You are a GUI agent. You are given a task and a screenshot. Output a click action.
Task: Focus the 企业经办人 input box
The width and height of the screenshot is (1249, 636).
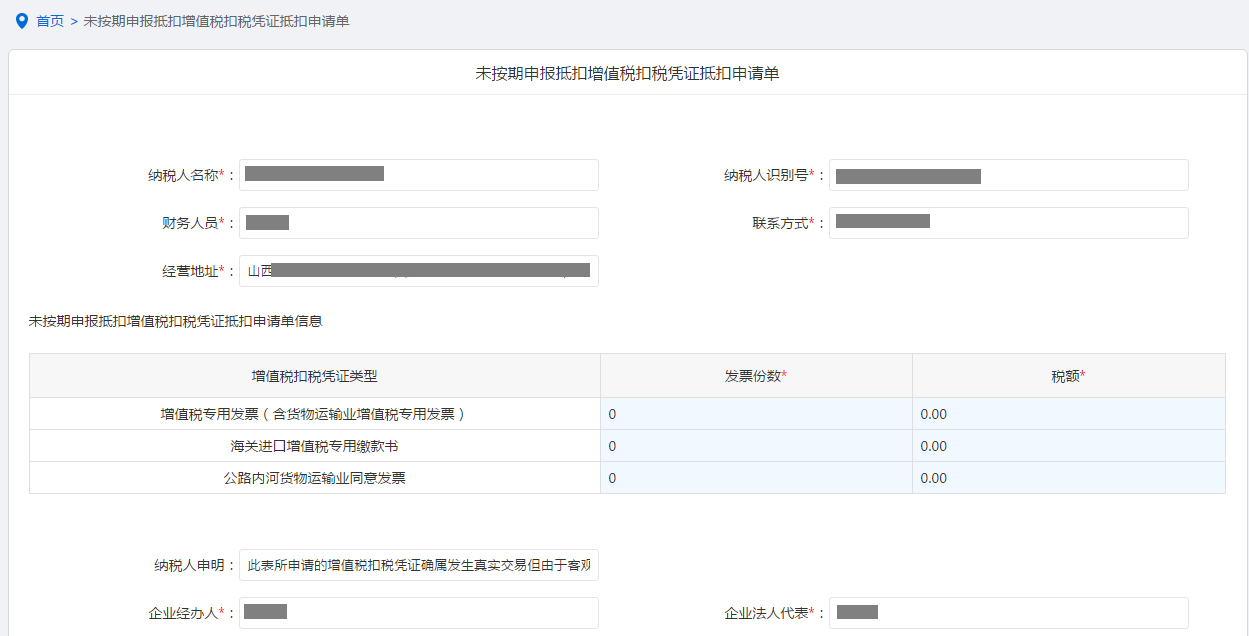pyautogui.click(x=418, y=613)
